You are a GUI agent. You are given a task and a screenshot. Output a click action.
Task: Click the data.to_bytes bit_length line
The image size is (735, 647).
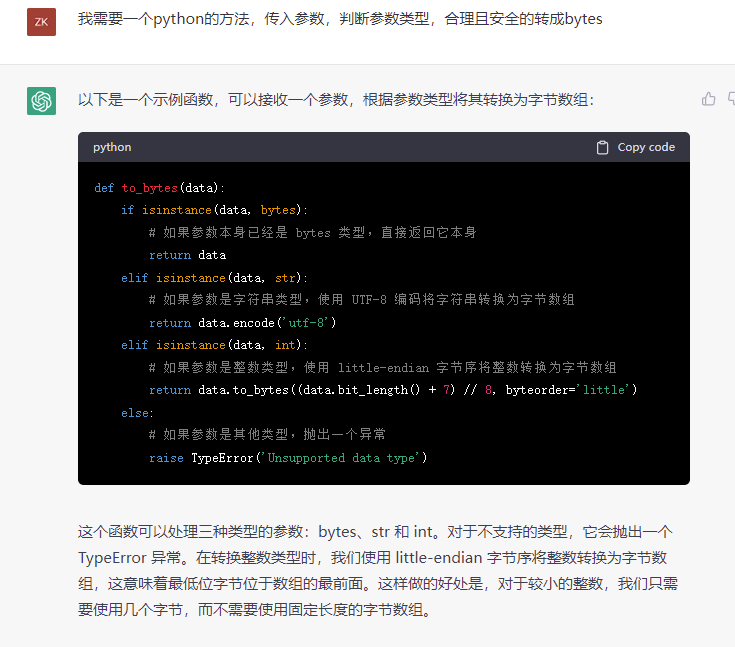[x=393, y=390]
